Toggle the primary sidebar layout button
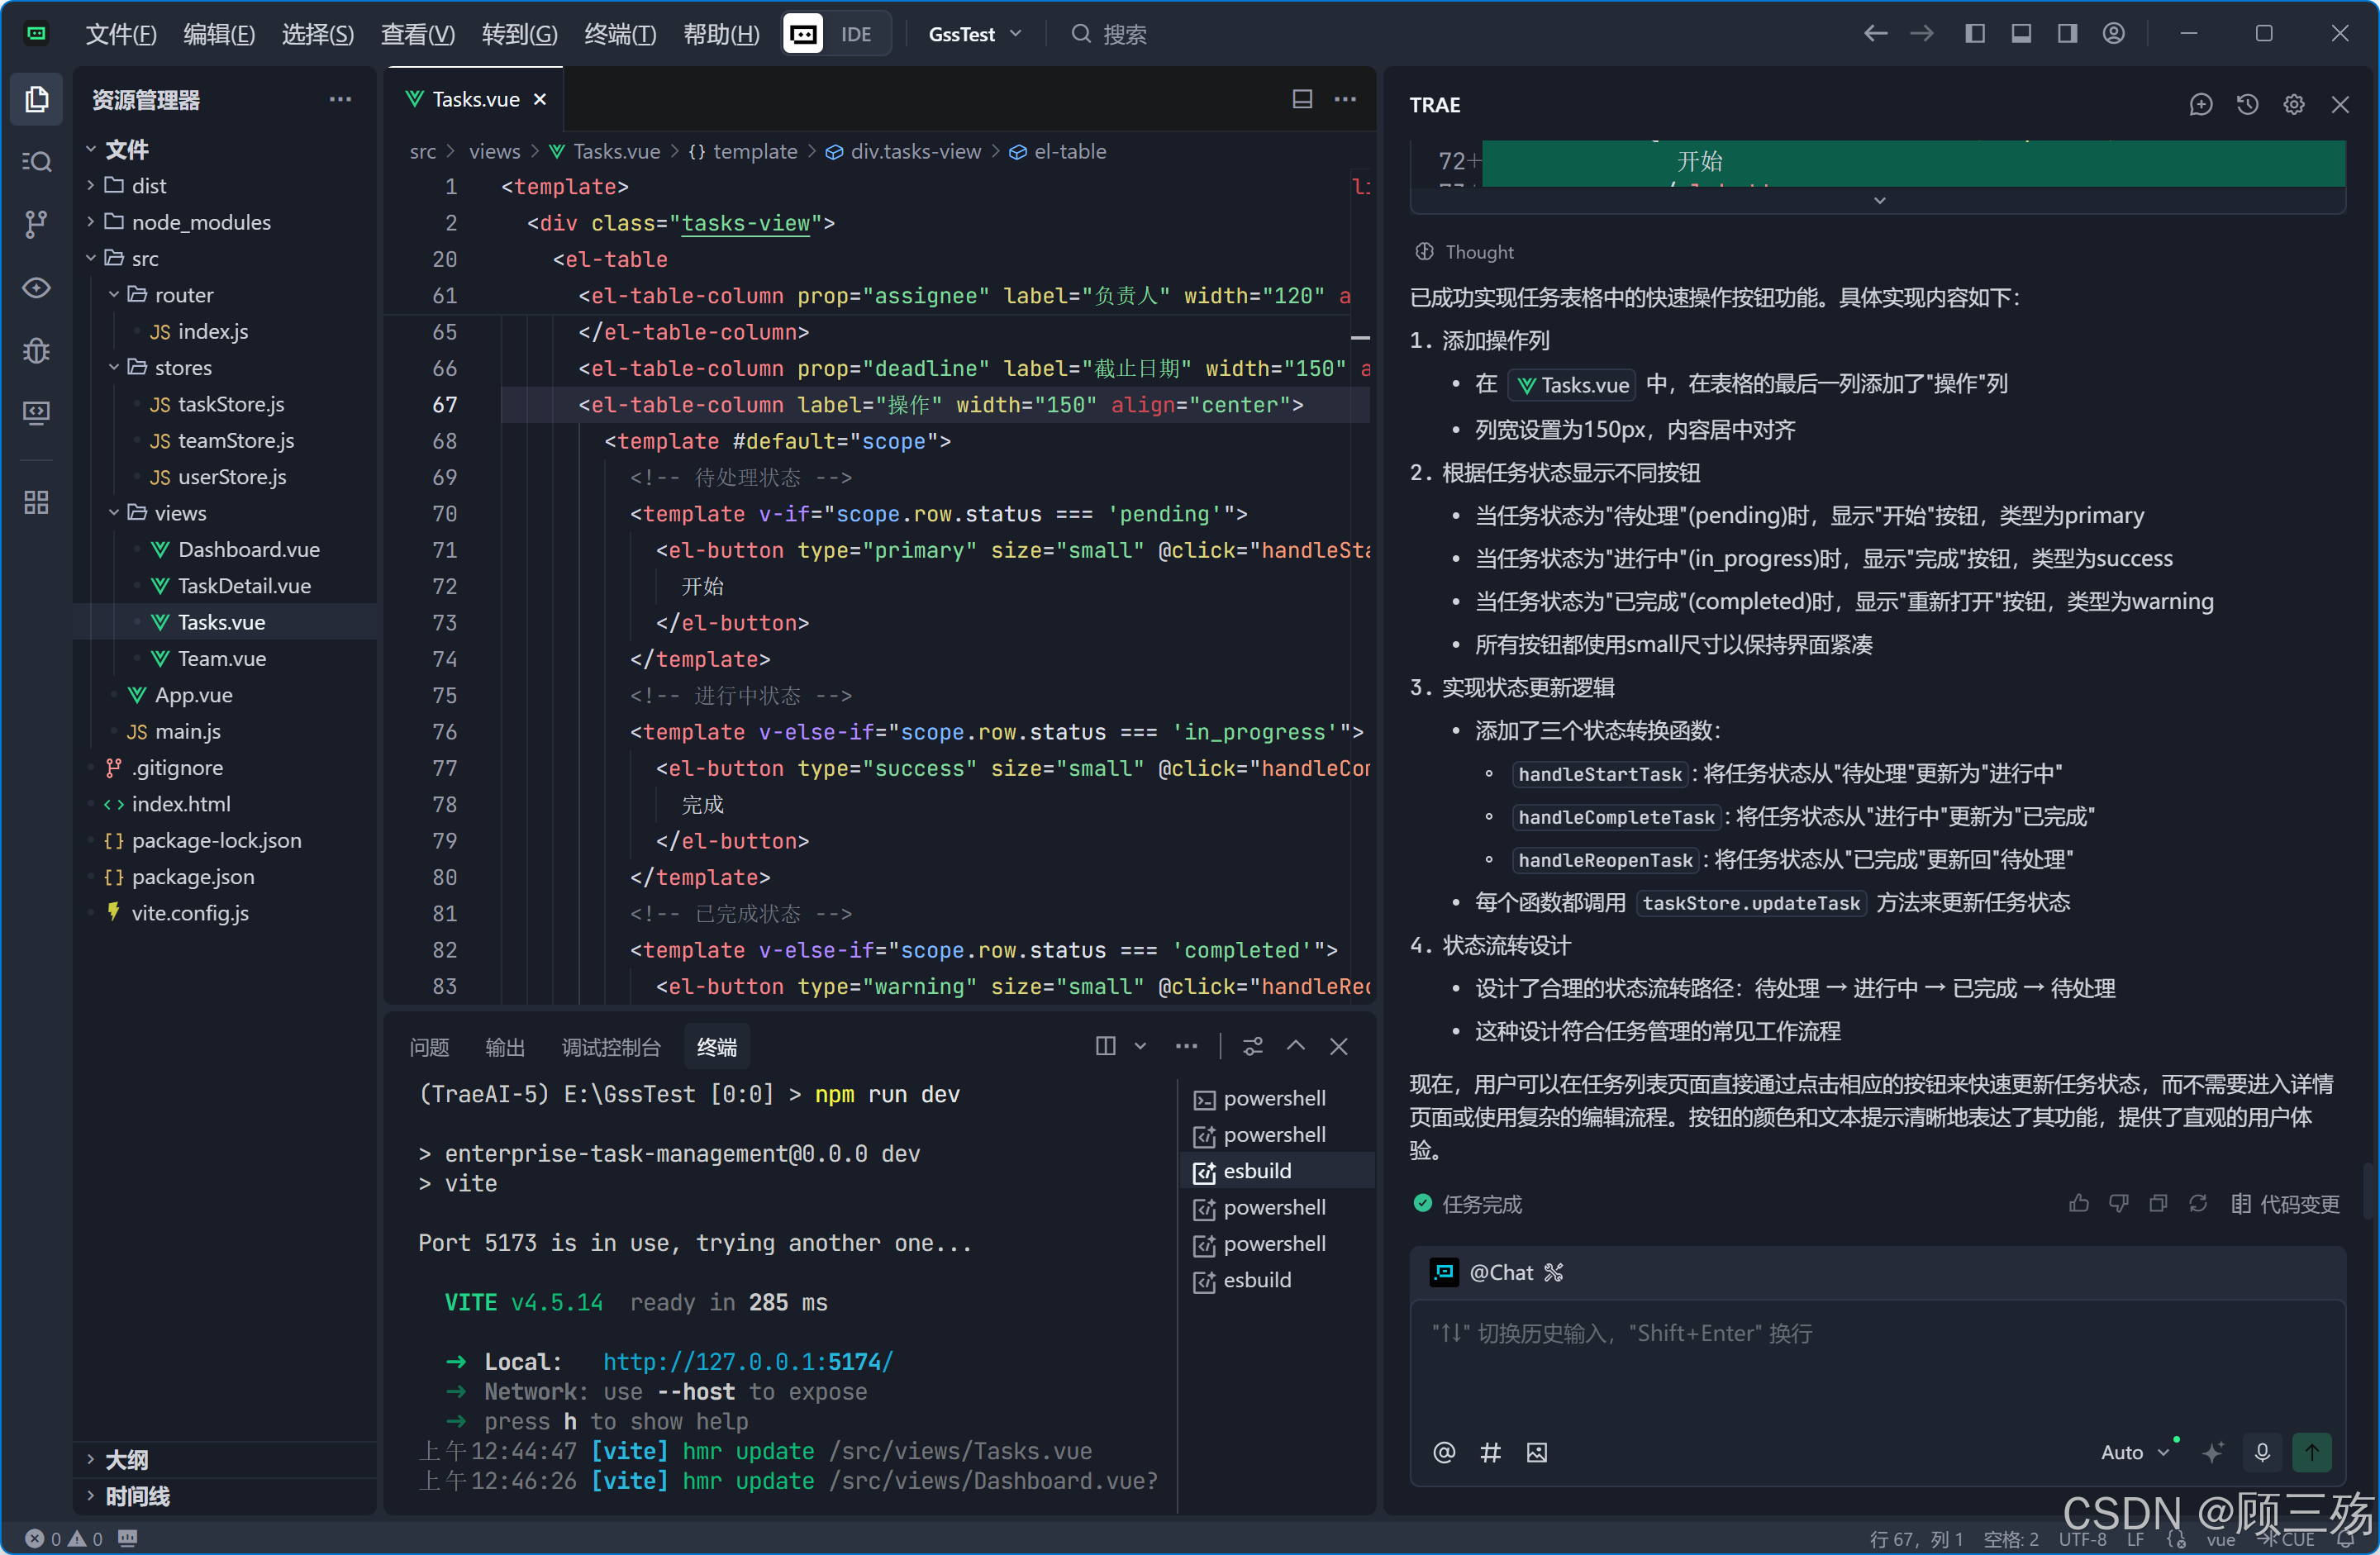2380x1555 pixels. (1974, 34)
